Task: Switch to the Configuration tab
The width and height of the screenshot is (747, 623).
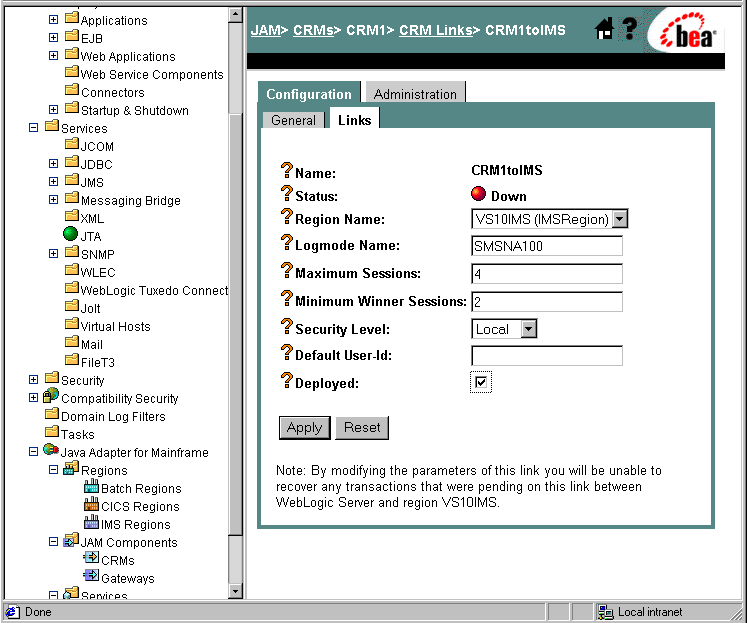Action: (x=309, y=94)
